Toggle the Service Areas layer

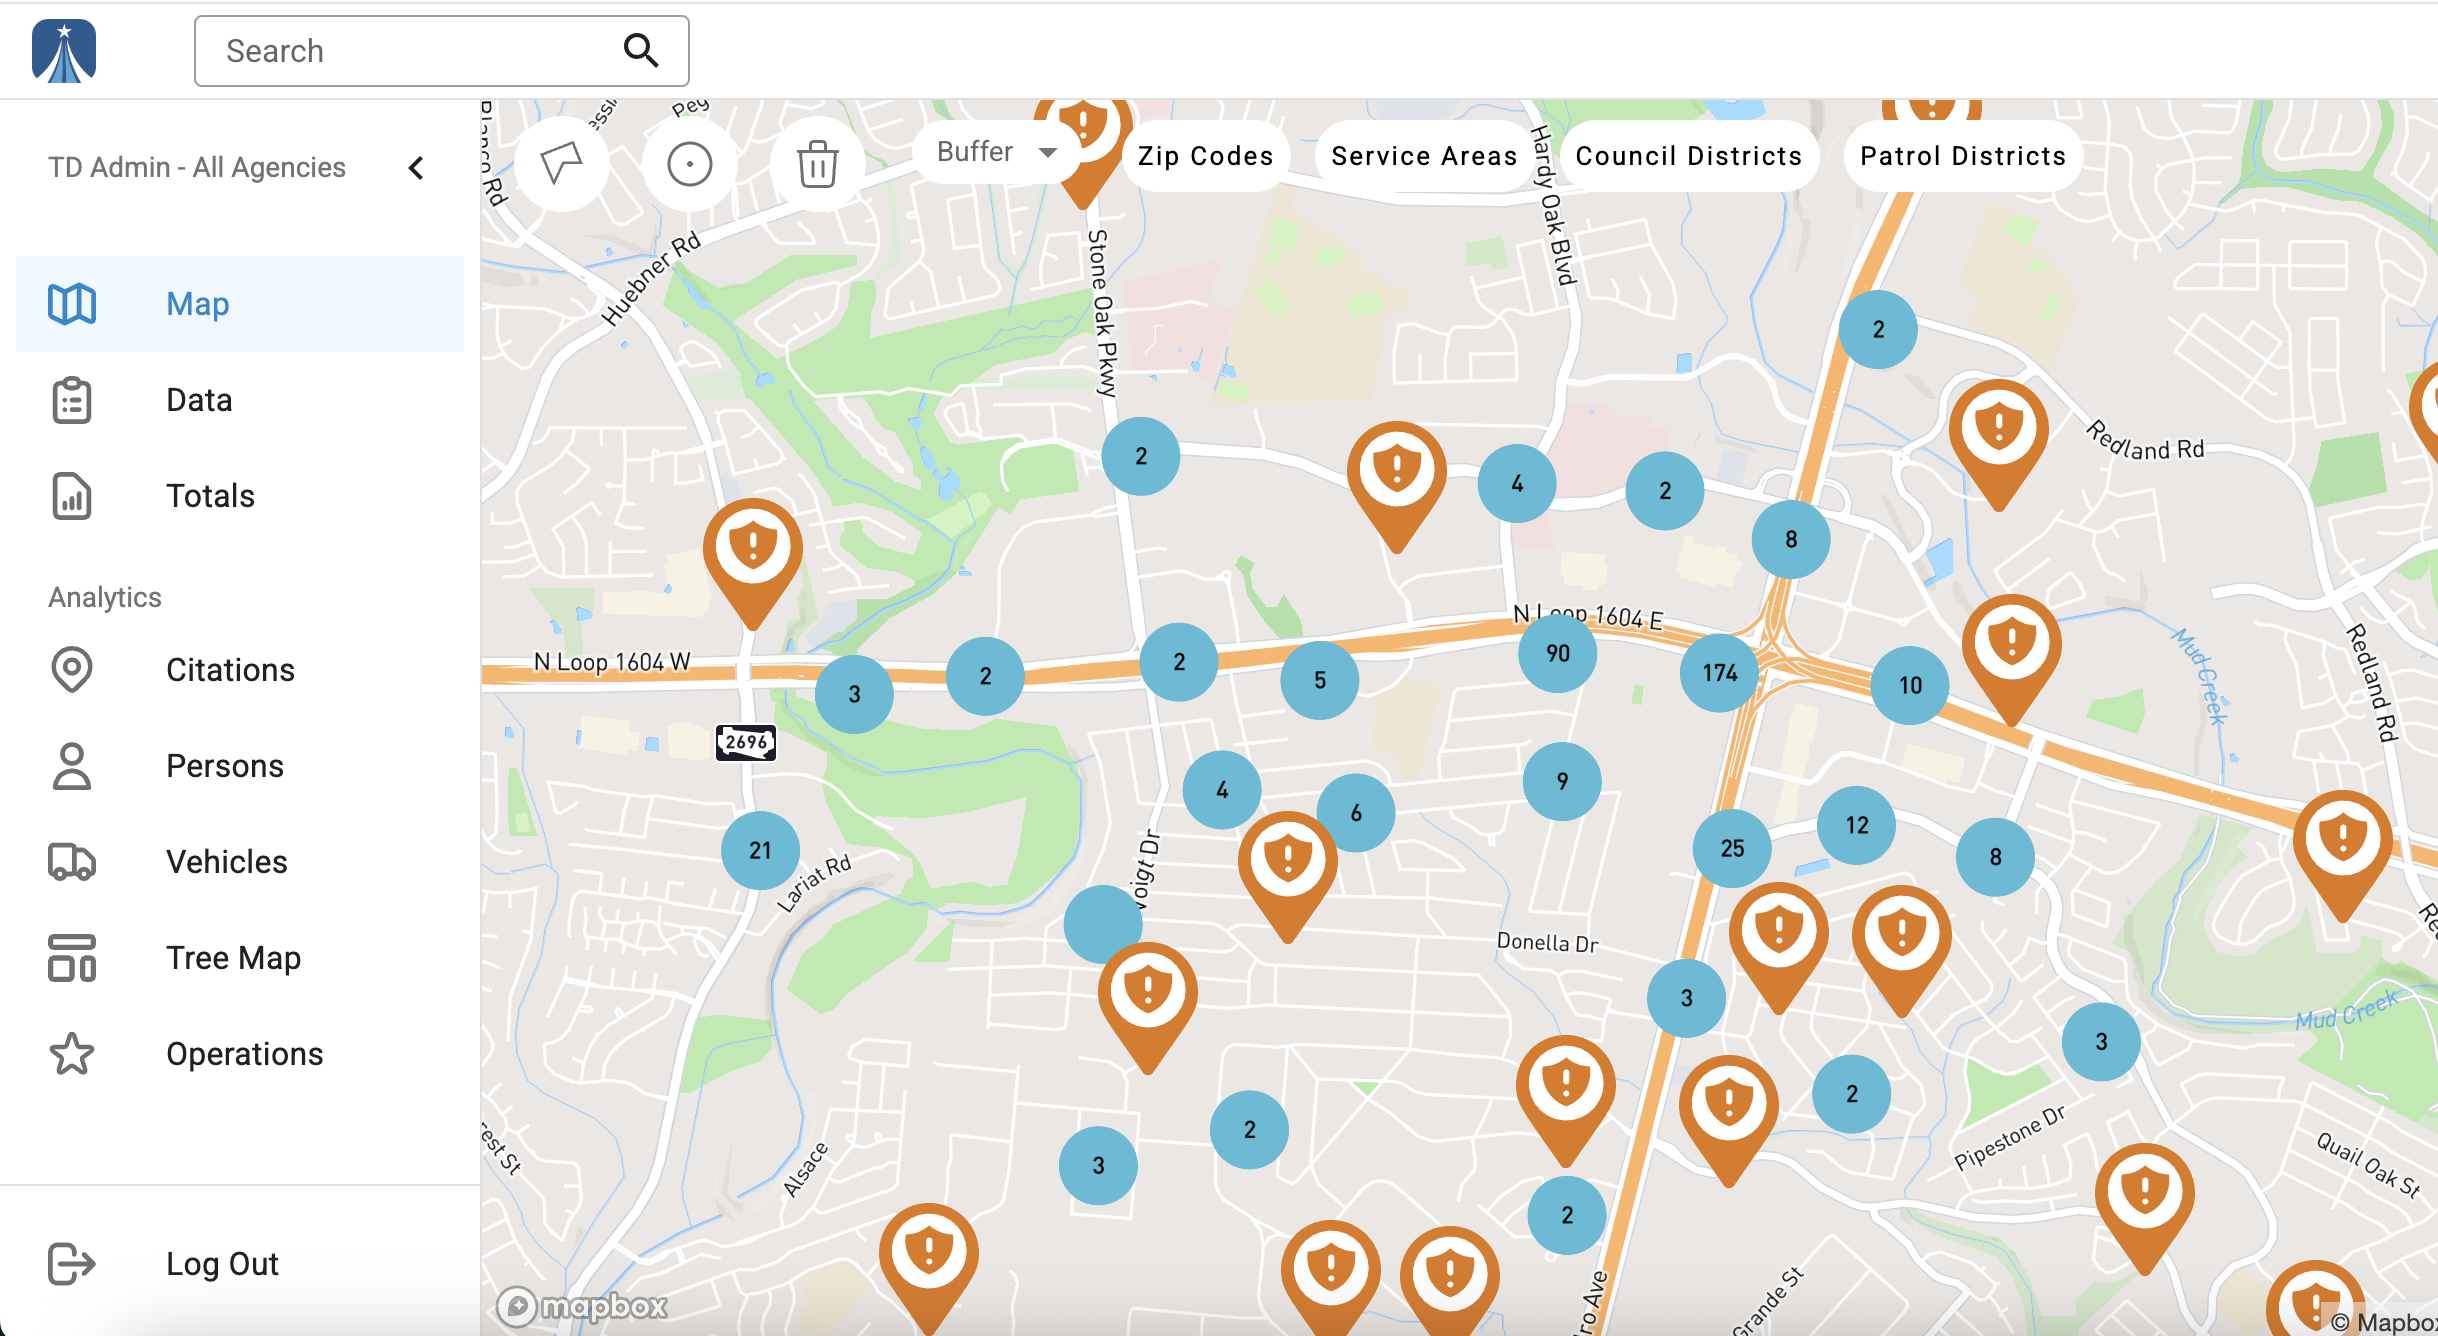[1424, 156]
